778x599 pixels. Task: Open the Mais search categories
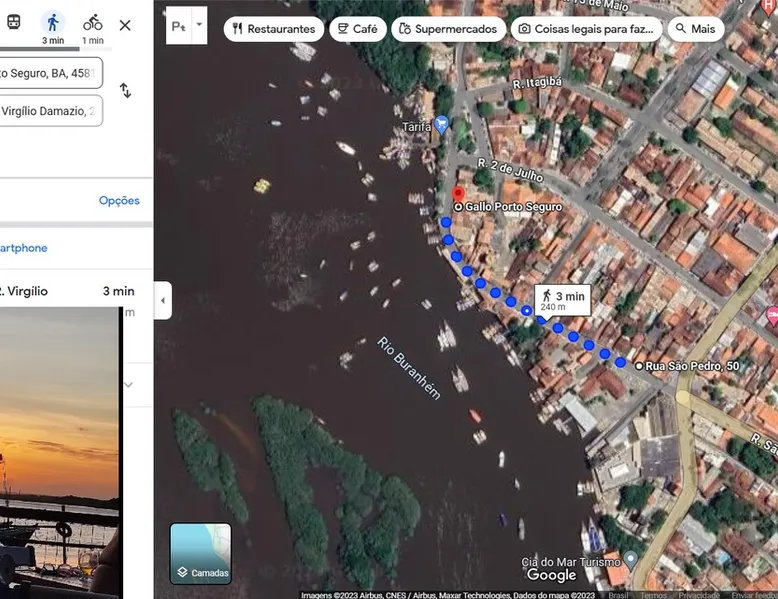point(695,29)
